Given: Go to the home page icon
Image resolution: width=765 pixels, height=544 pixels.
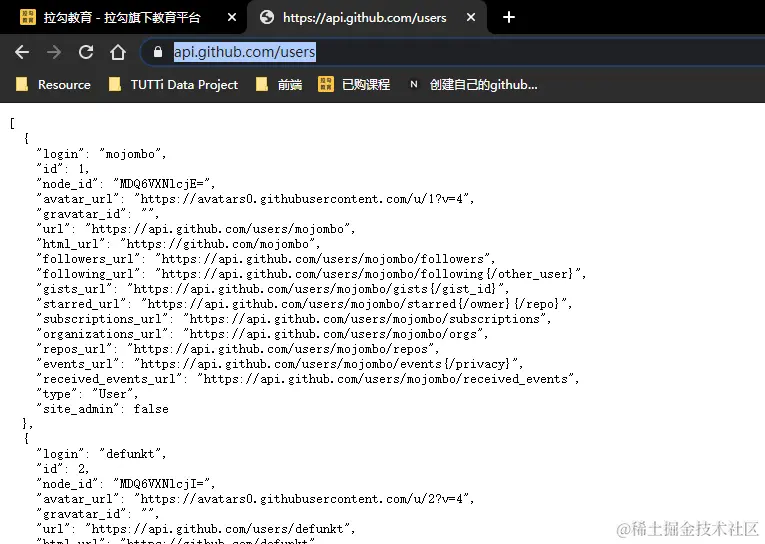Looking at the screenshot, I should tap(118, 52).
